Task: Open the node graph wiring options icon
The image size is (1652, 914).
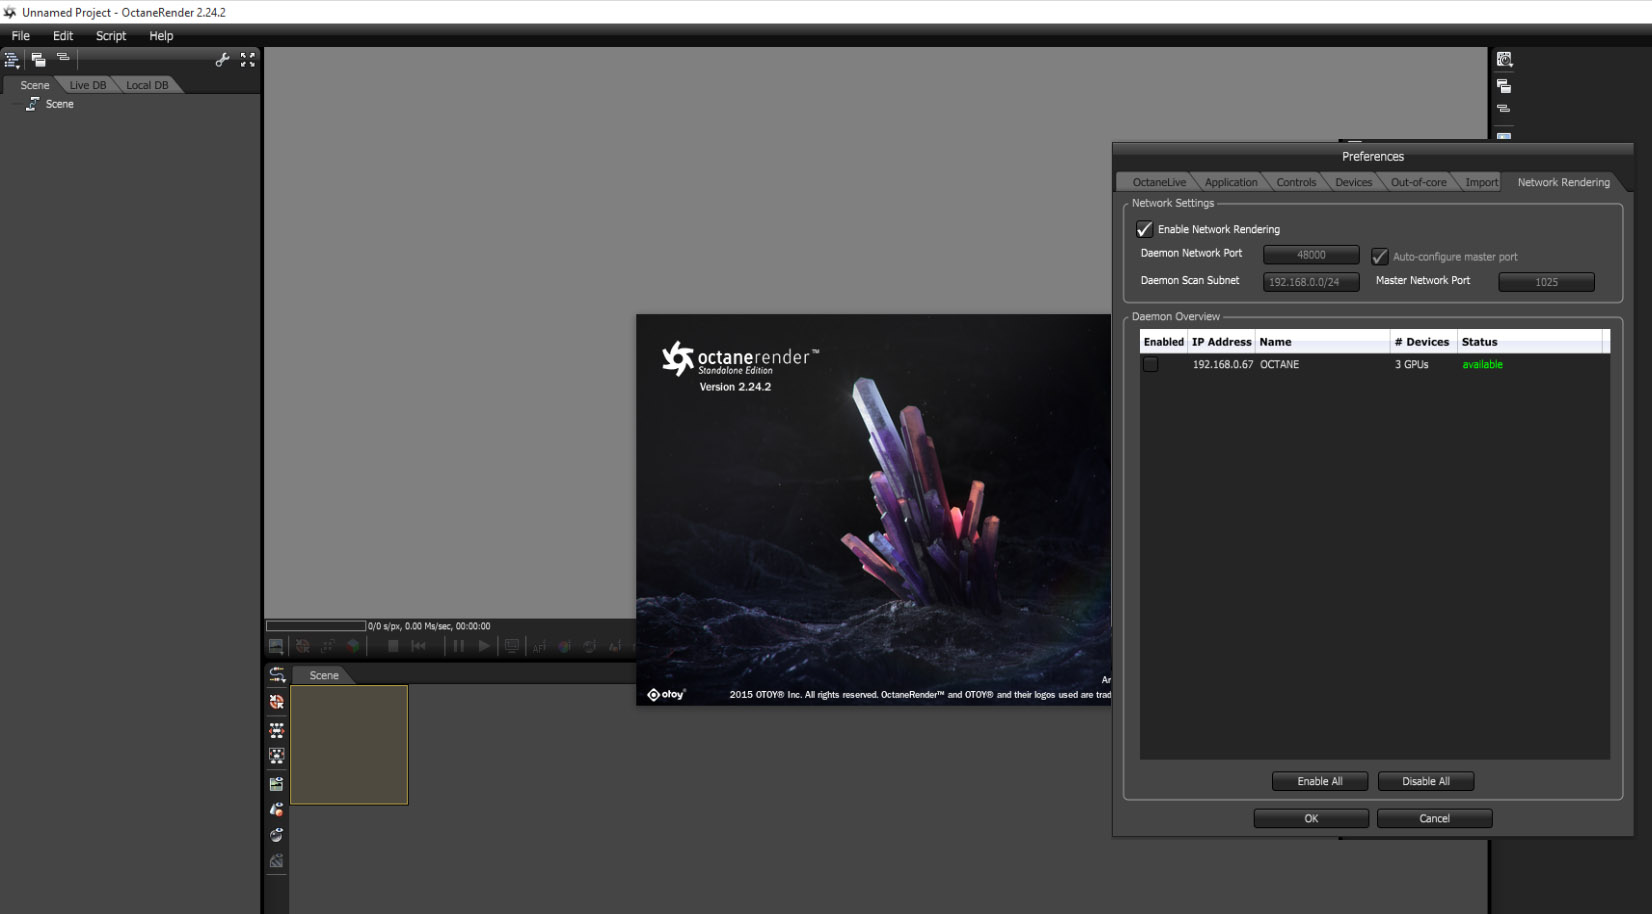Action: pyautogui.click(x=277, y=675)
